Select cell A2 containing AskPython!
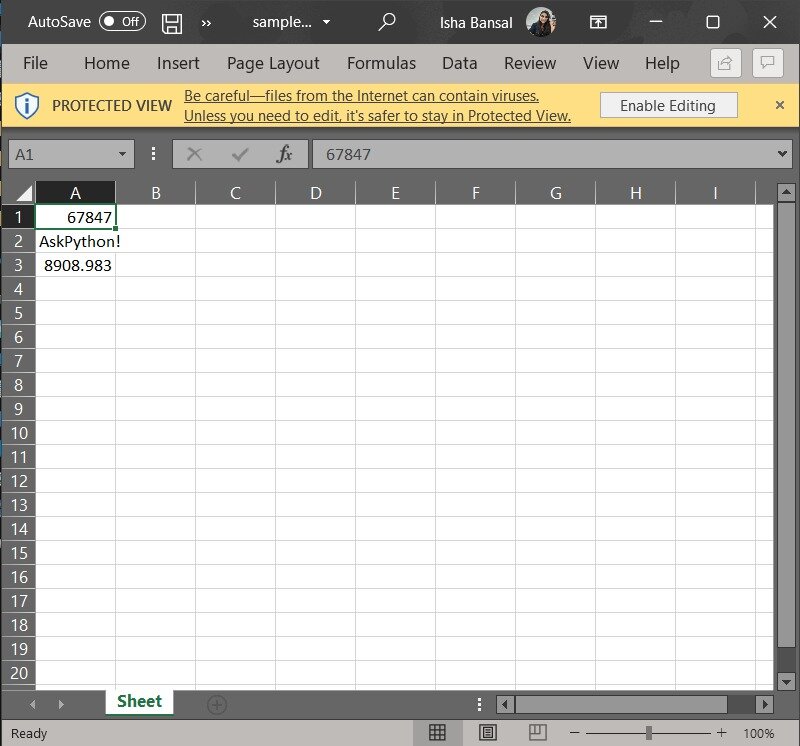Viewport: 800px width, 746px height. tap(77, 241)
